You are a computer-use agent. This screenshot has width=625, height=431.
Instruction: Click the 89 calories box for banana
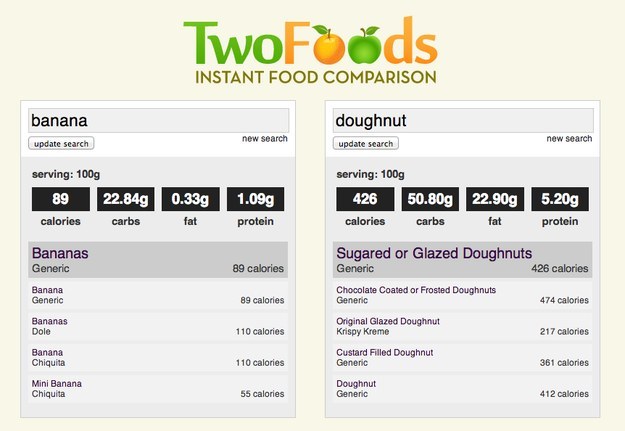click(x=61, y=199)
